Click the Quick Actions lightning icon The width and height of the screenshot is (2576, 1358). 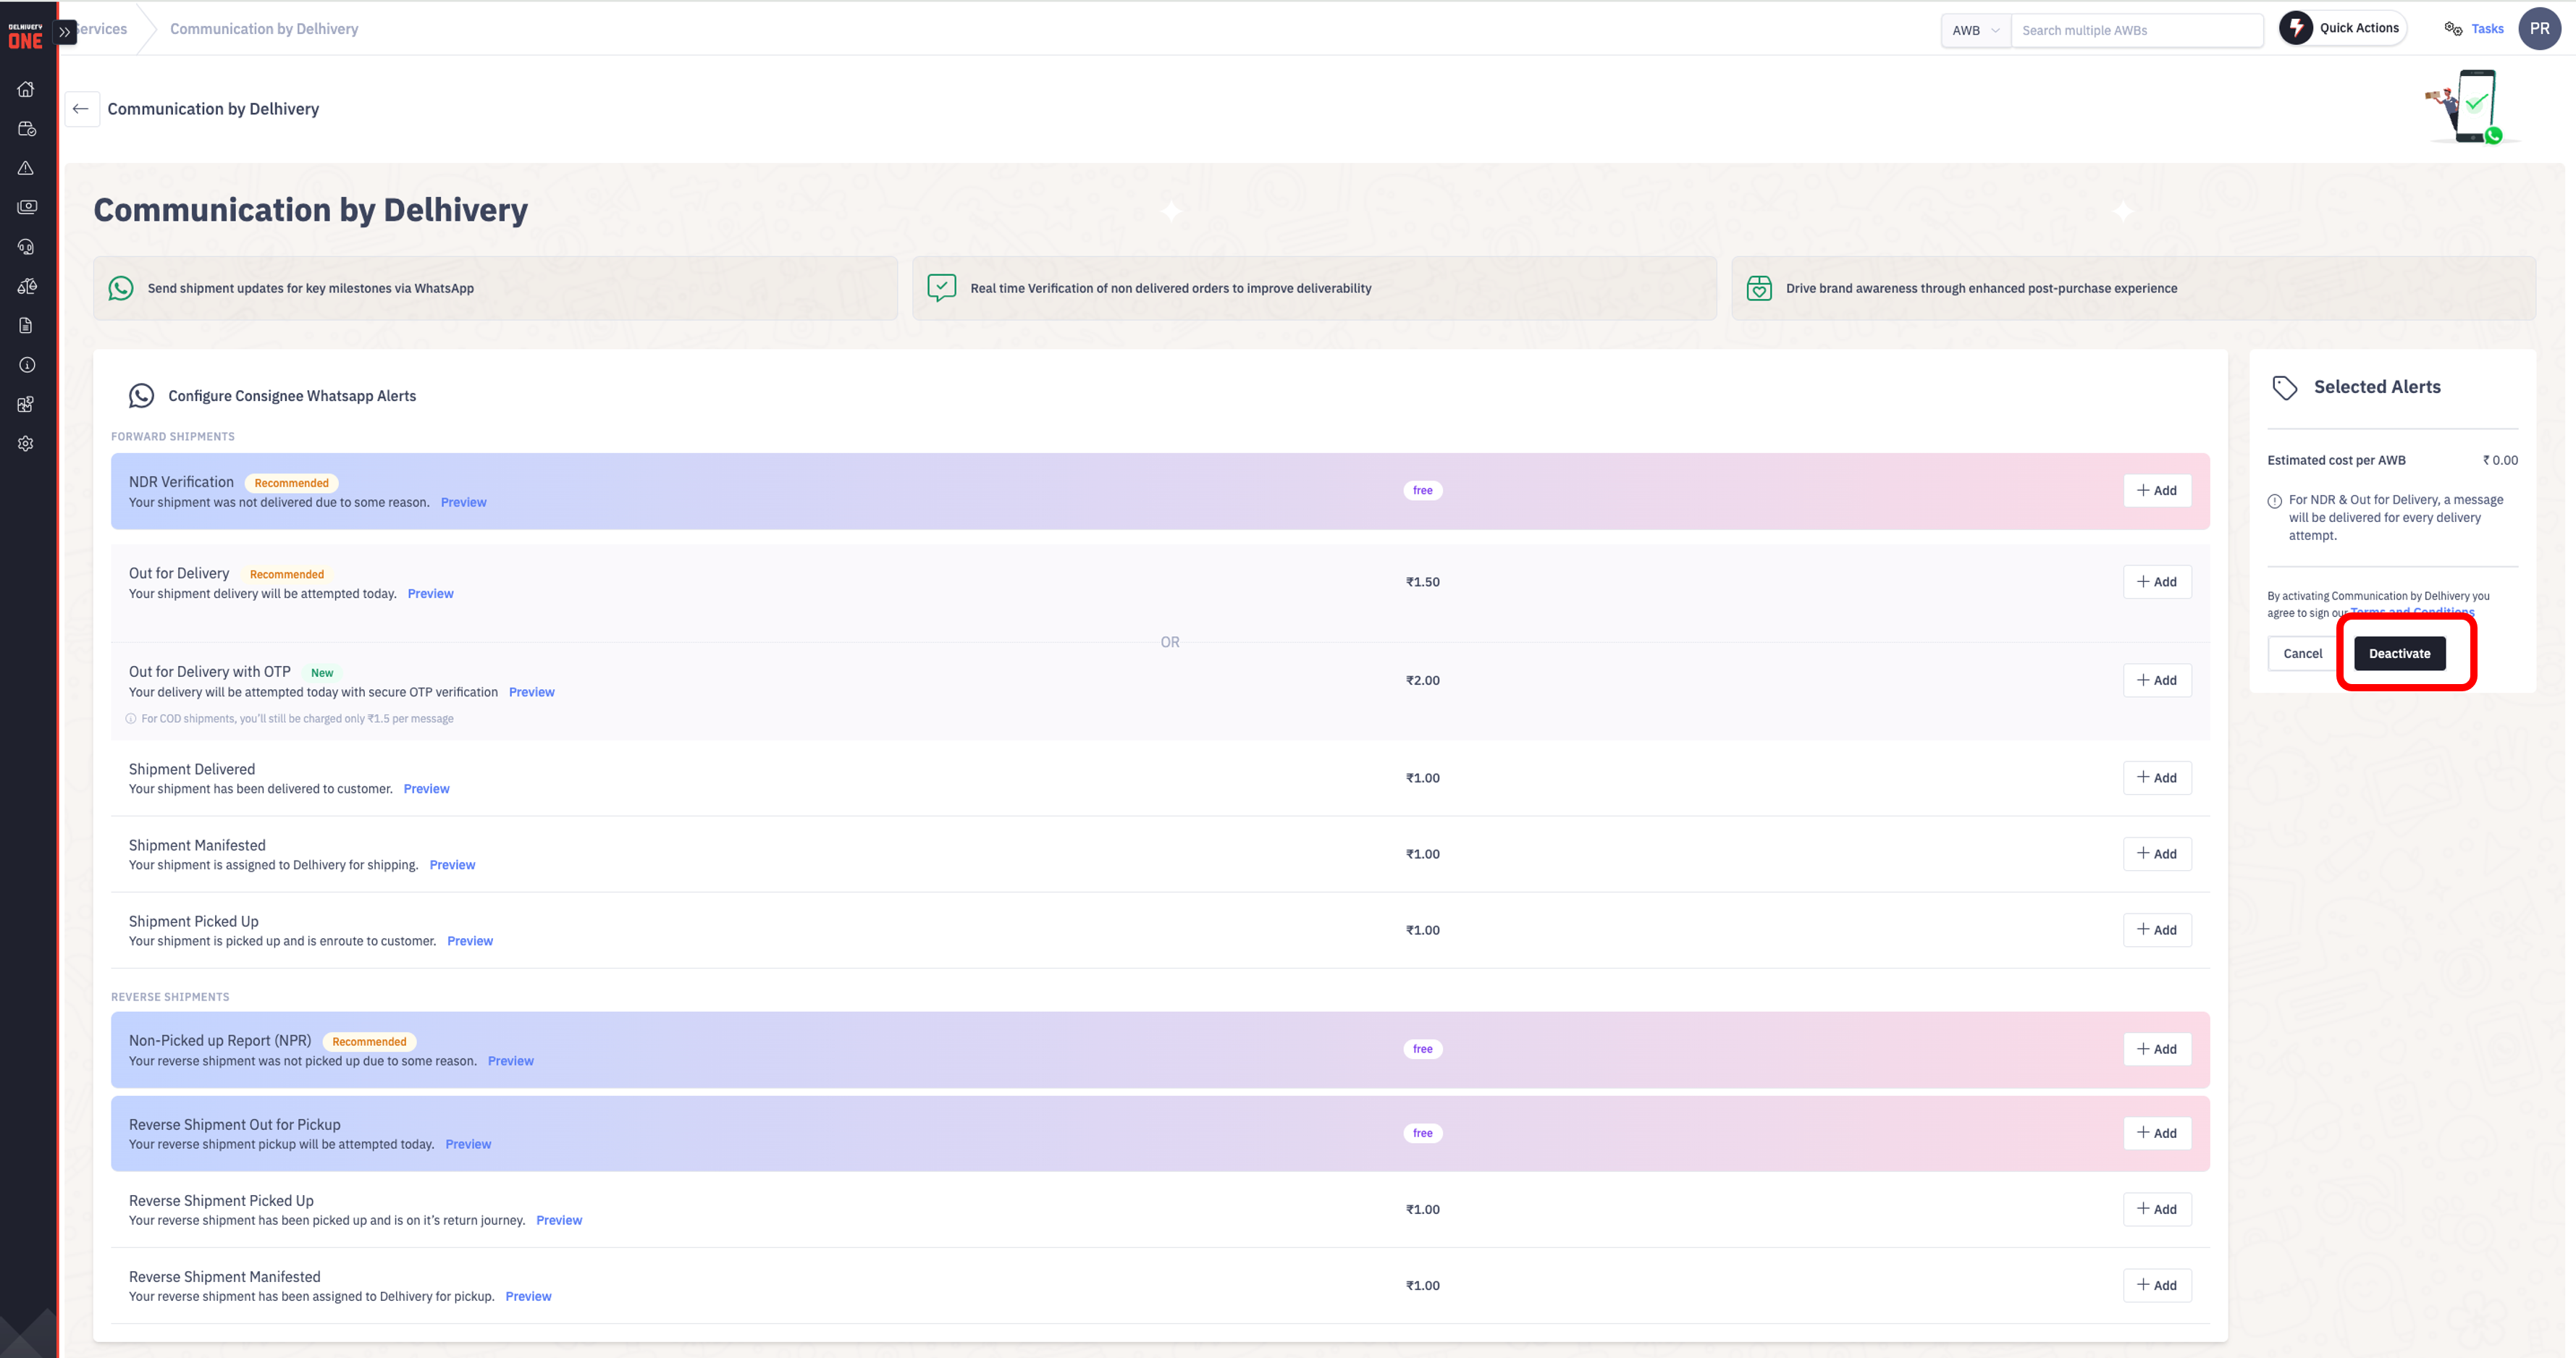pos(2296,28)
